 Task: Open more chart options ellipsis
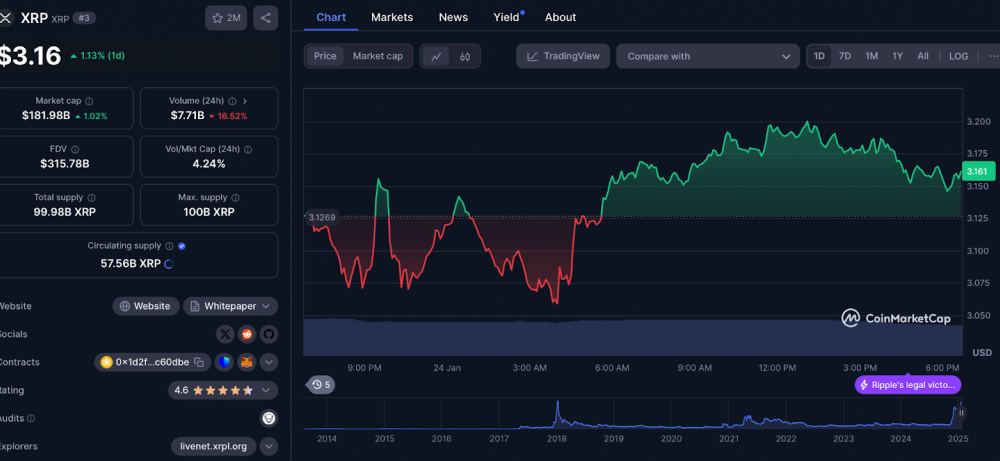(x=993, y=56)
